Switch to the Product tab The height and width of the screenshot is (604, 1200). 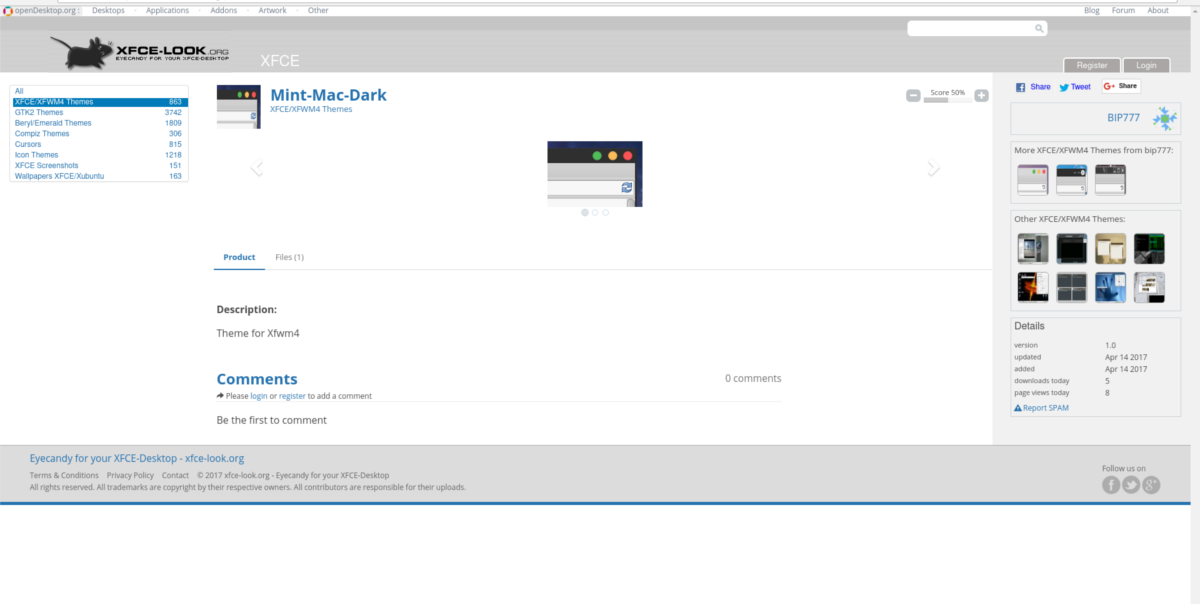[239, 257]
